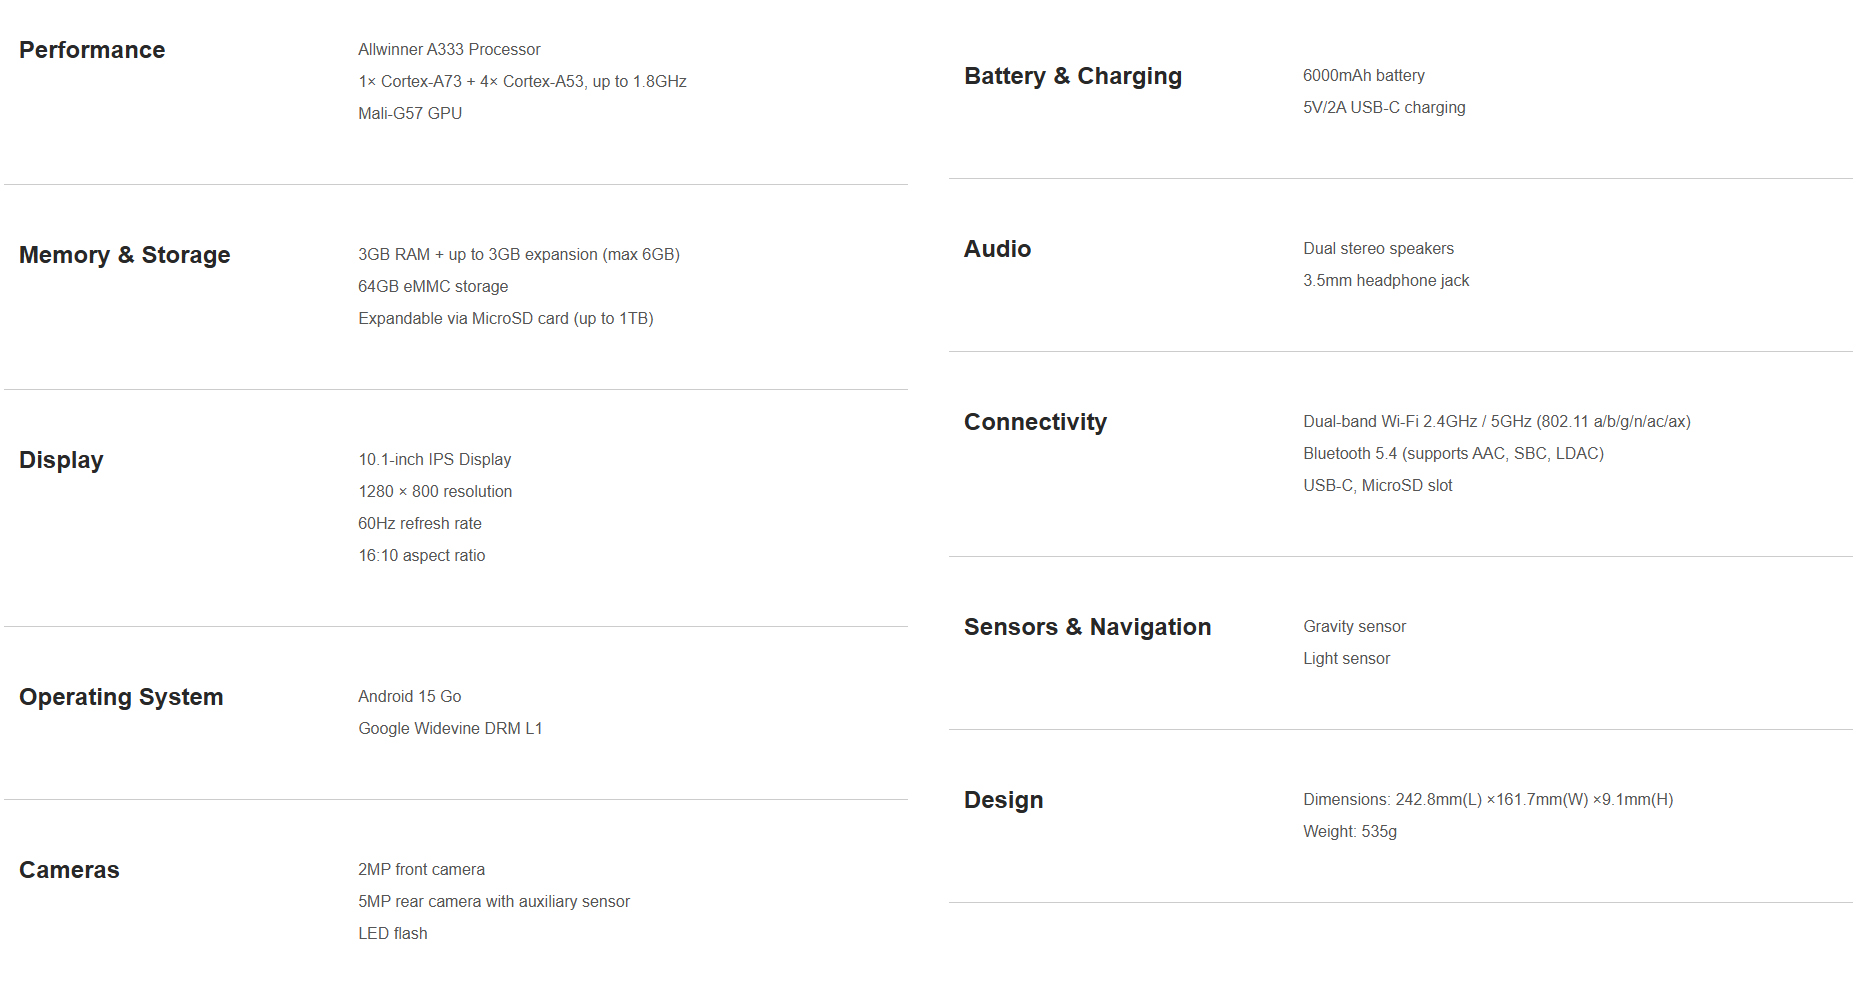Click the Allwinner A333 Processor text
Screen dimensions: 1862x993
click(x=449, y=50)
